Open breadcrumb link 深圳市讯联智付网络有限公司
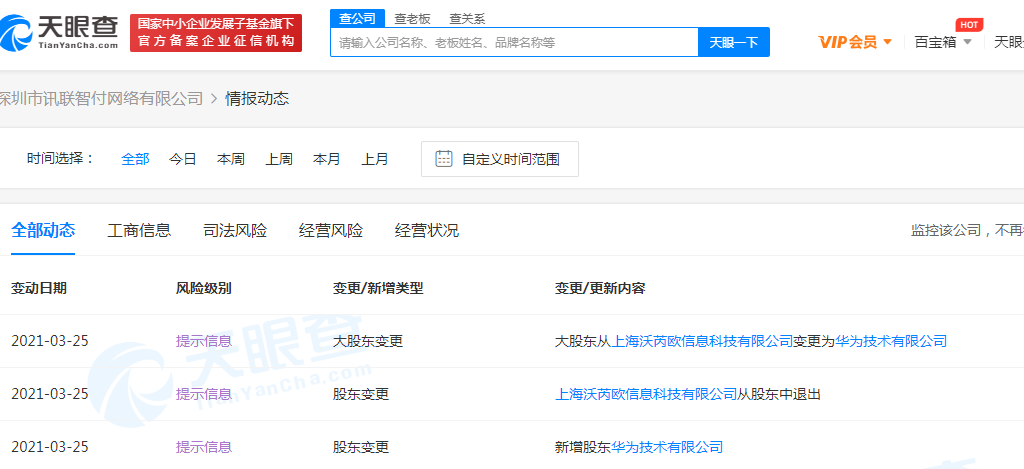1024x469 pixels. [101, 99]
